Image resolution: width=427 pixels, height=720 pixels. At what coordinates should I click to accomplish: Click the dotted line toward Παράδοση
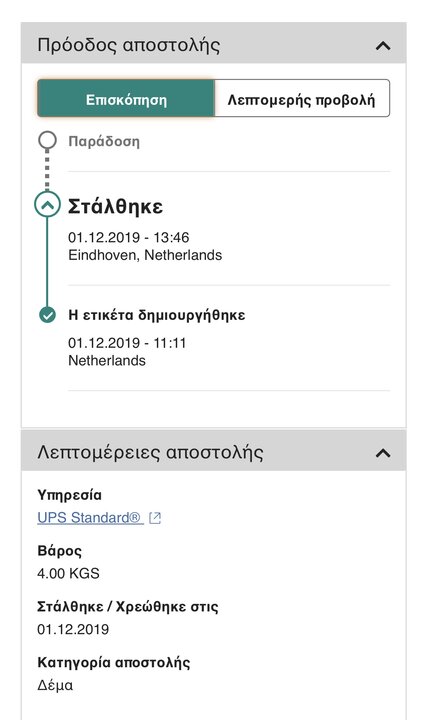point(47,170)
